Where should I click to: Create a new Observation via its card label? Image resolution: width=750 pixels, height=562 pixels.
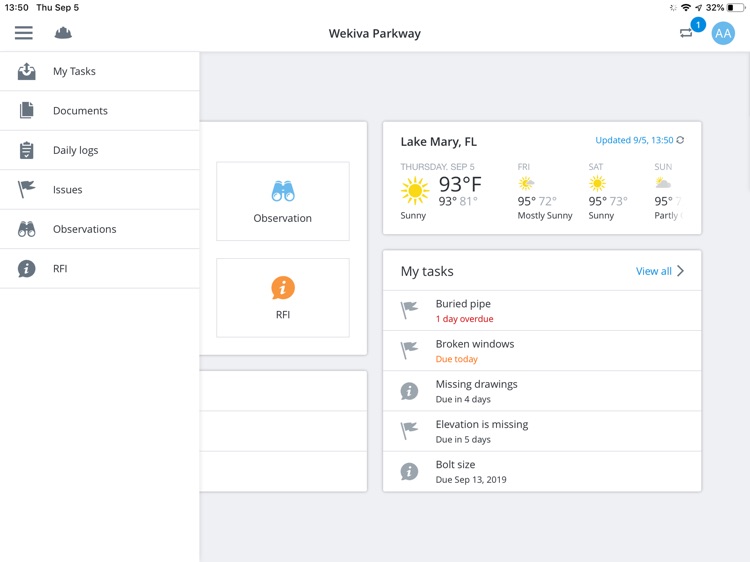tap(283, 218)
